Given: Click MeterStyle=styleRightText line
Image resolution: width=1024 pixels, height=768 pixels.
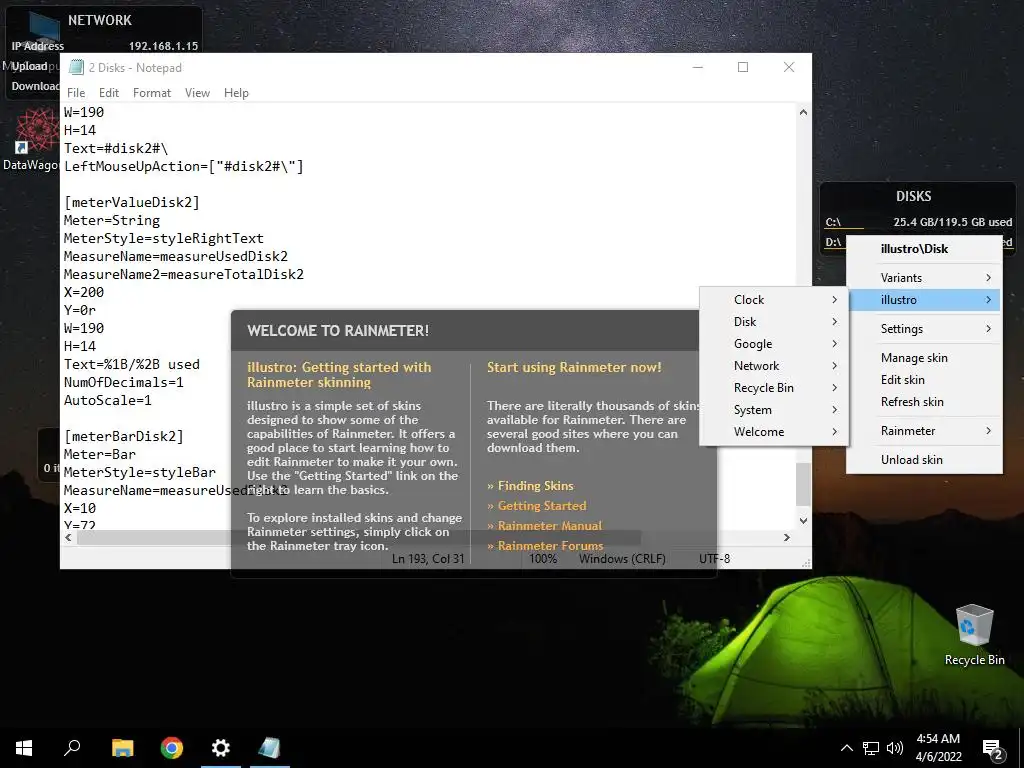Looking at the screenshot, I should click(164, 238).
